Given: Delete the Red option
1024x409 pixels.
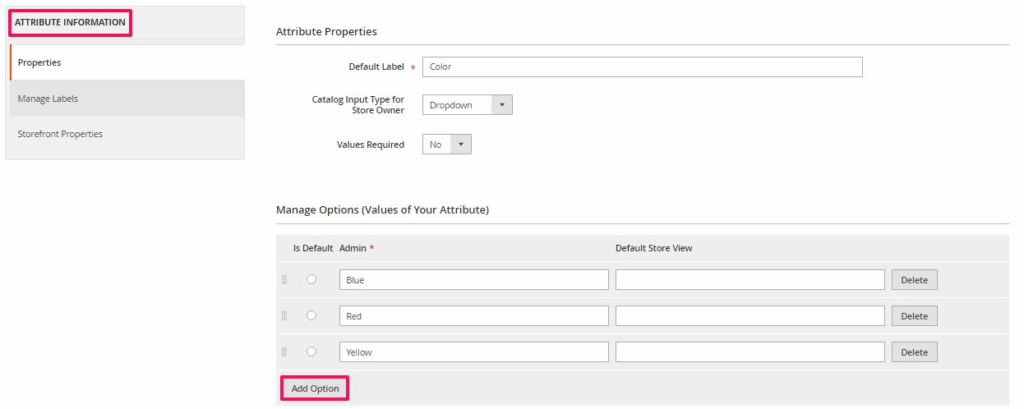Looking at the screenshot, I should (914, 316).
